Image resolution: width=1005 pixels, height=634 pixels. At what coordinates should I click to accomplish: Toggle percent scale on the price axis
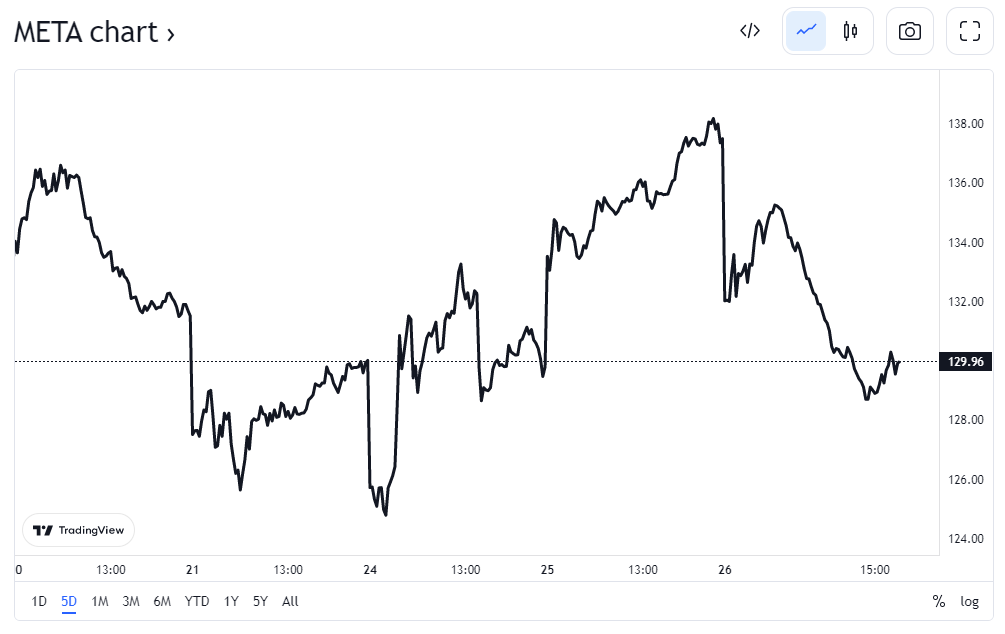pyautogui.click(x=938, y=601)
